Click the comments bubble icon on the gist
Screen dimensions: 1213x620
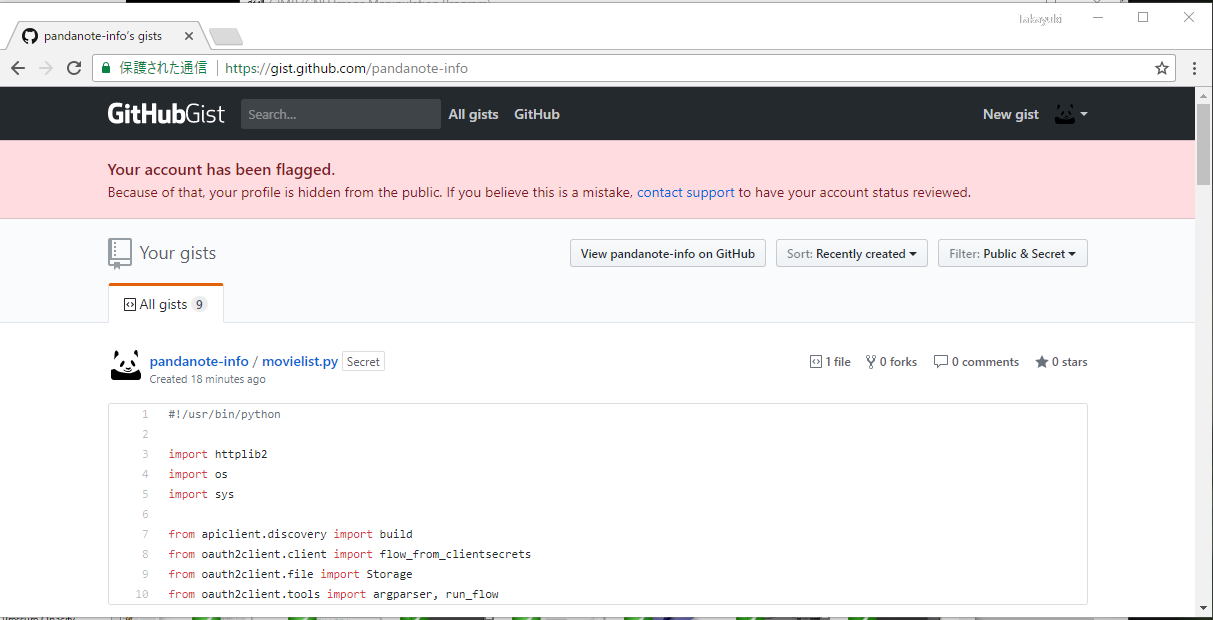coord(940,361)
